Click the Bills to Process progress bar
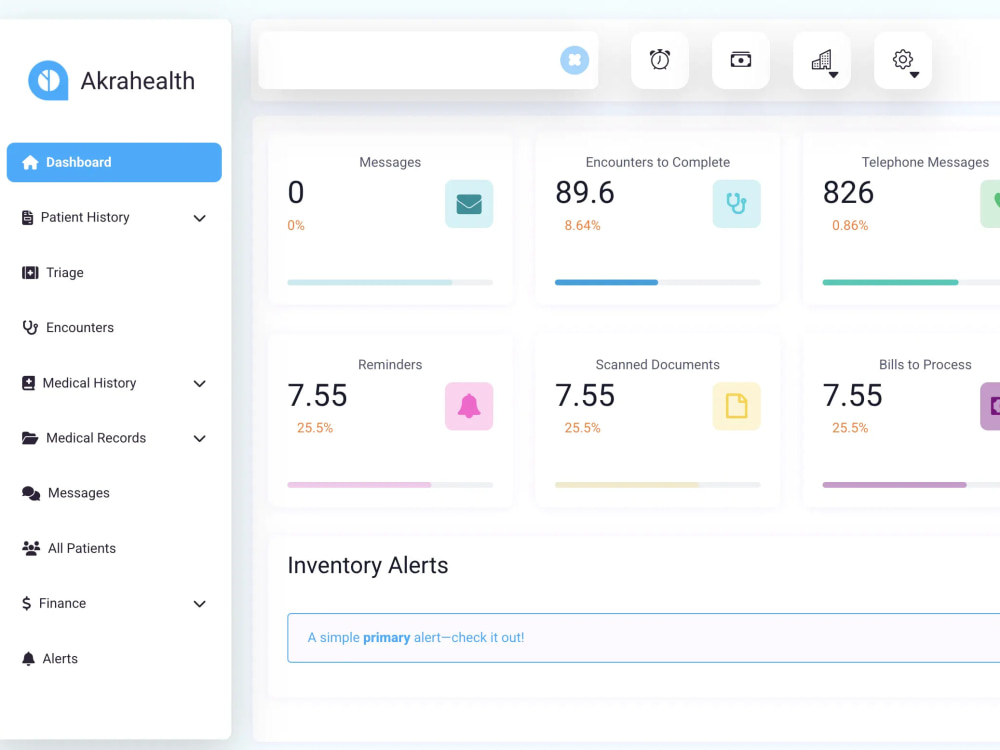The height and width of the screenshot is (750, 1000). pyautogui.click(x=911, y=485)
